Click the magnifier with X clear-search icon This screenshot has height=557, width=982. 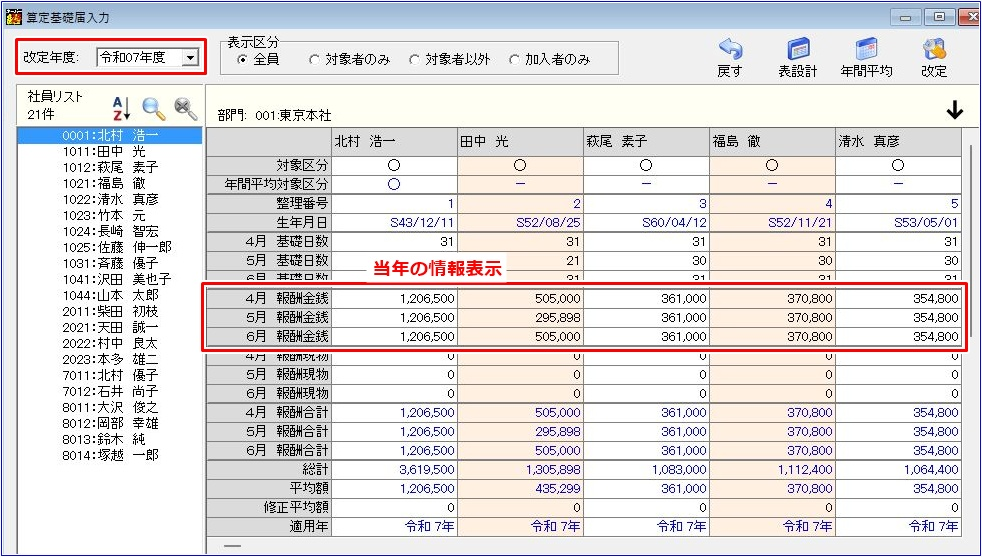click(x=185, y=108)
